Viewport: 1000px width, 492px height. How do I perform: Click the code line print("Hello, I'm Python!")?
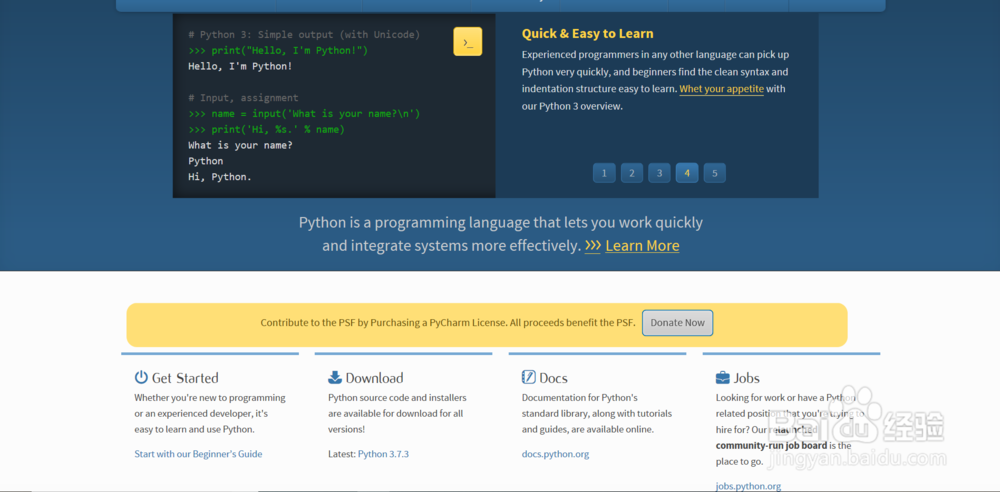(x=278, y=50)
